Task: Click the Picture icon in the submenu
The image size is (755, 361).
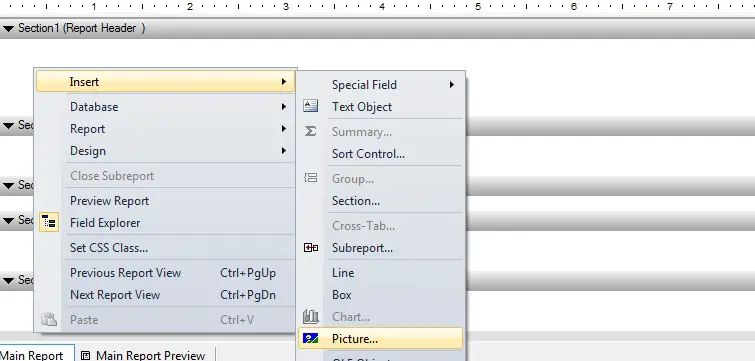Action: point(311,339)
